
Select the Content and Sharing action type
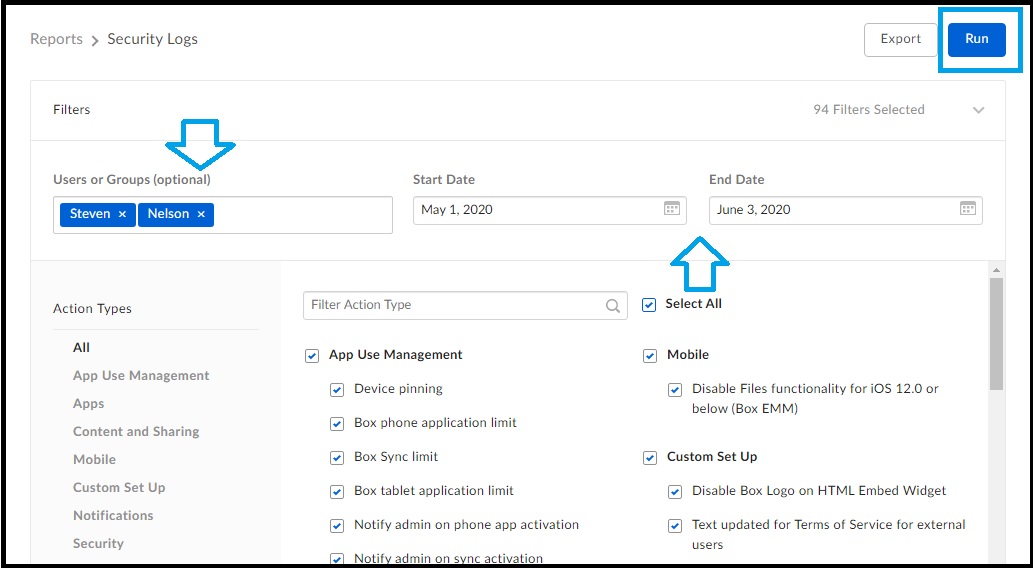click(x=136, y=432)
